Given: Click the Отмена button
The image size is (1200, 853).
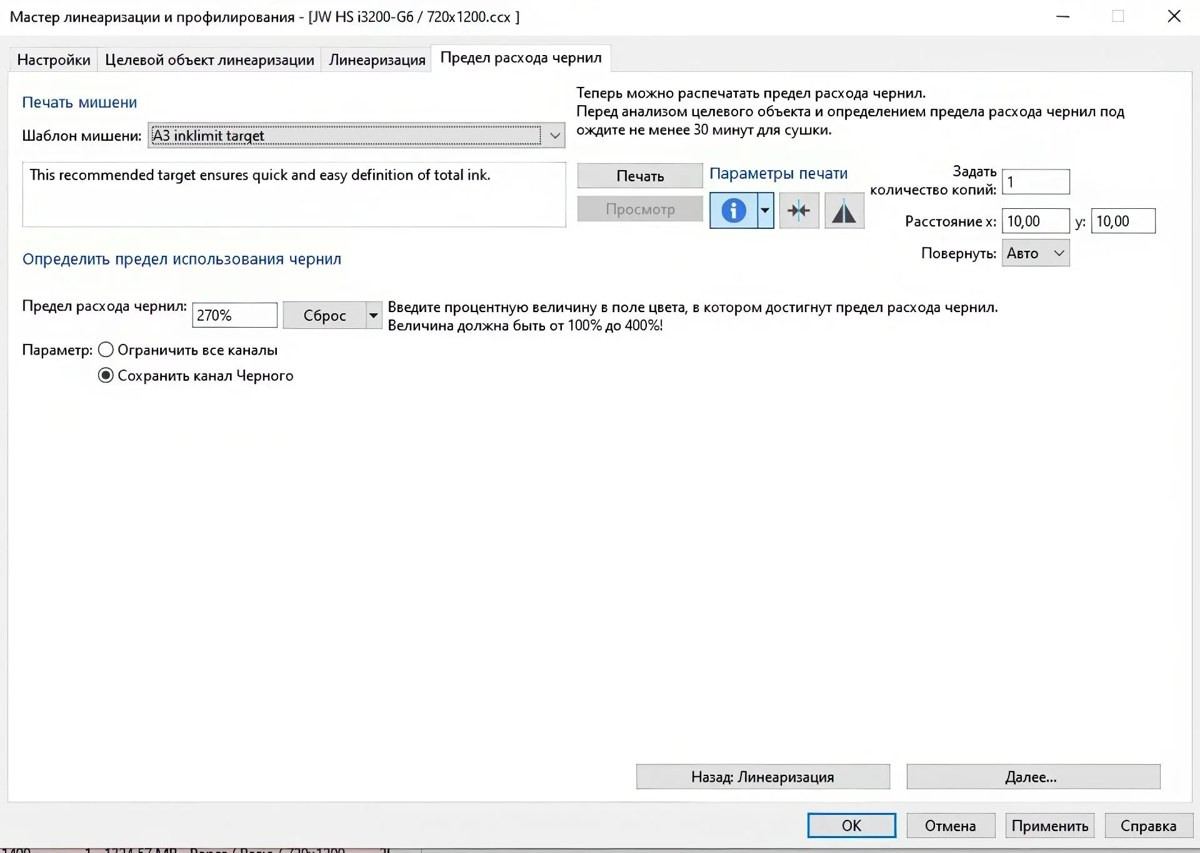Looking at the screenshot, I should [x=950, y=825].
